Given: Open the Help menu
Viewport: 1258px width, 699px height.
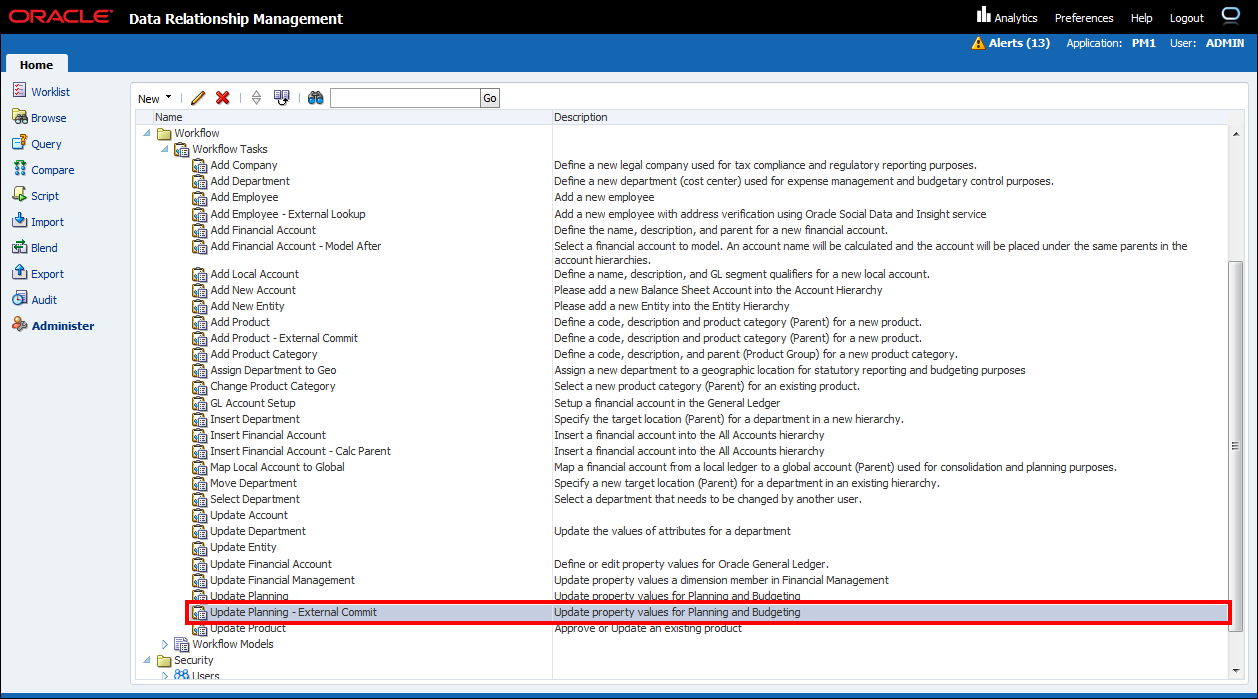Looking at the screenshot, I should click(x=1141, y=18).
